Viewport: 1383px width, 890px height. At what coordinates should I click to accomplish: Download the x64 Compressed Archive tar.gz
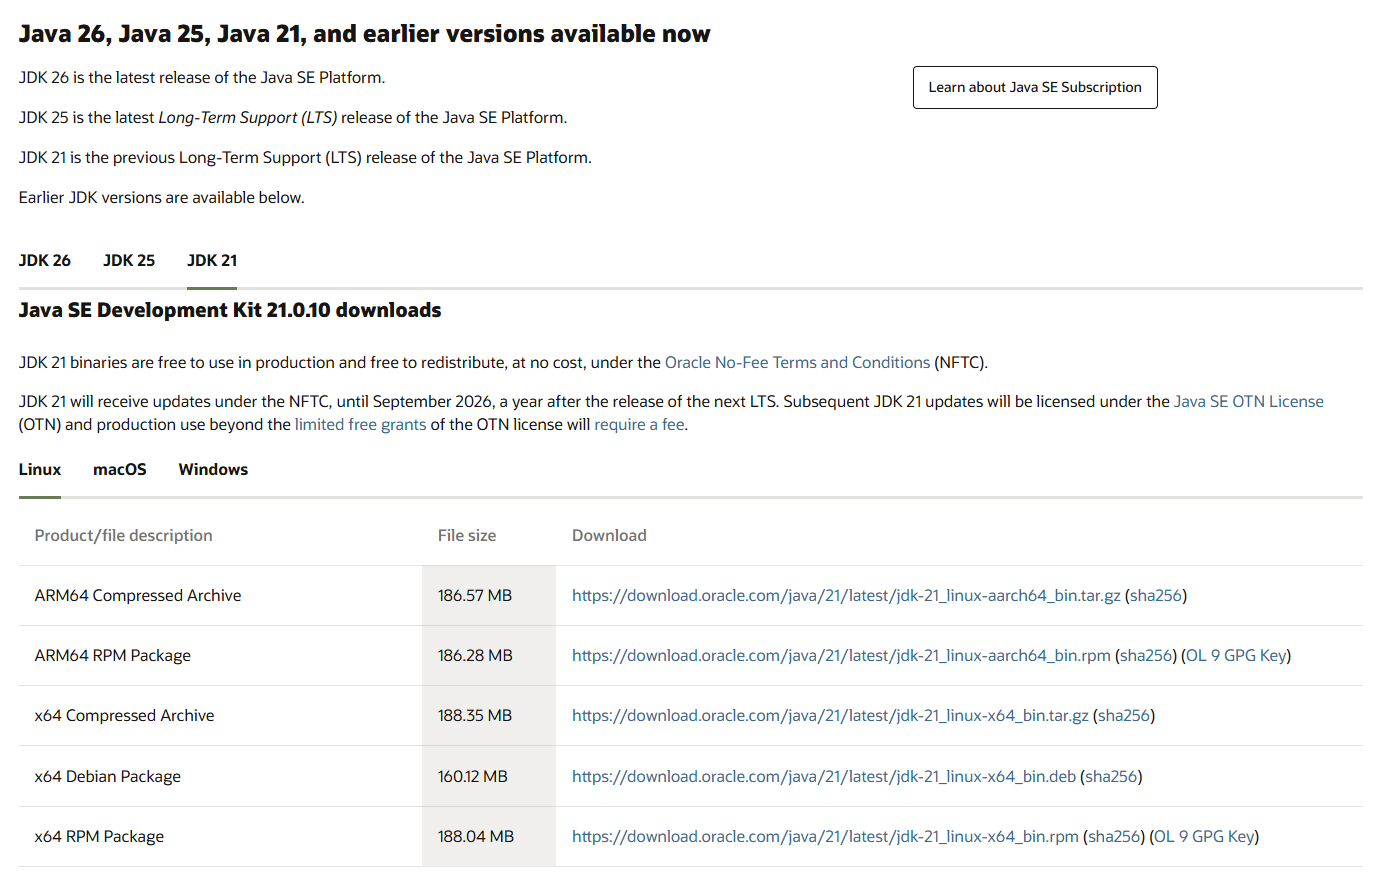pyautogui.click(x=830, y=716)
